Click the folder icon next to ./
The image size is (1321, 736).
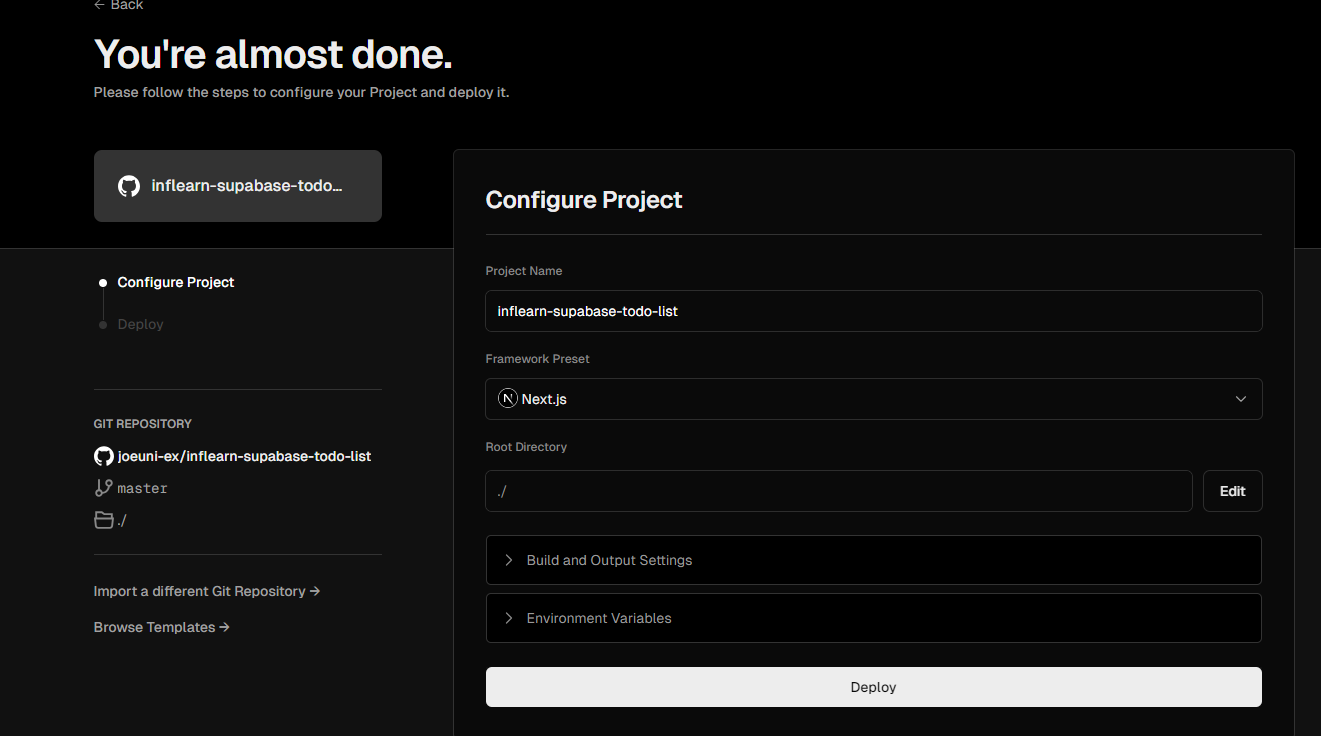tap(103, 520)
